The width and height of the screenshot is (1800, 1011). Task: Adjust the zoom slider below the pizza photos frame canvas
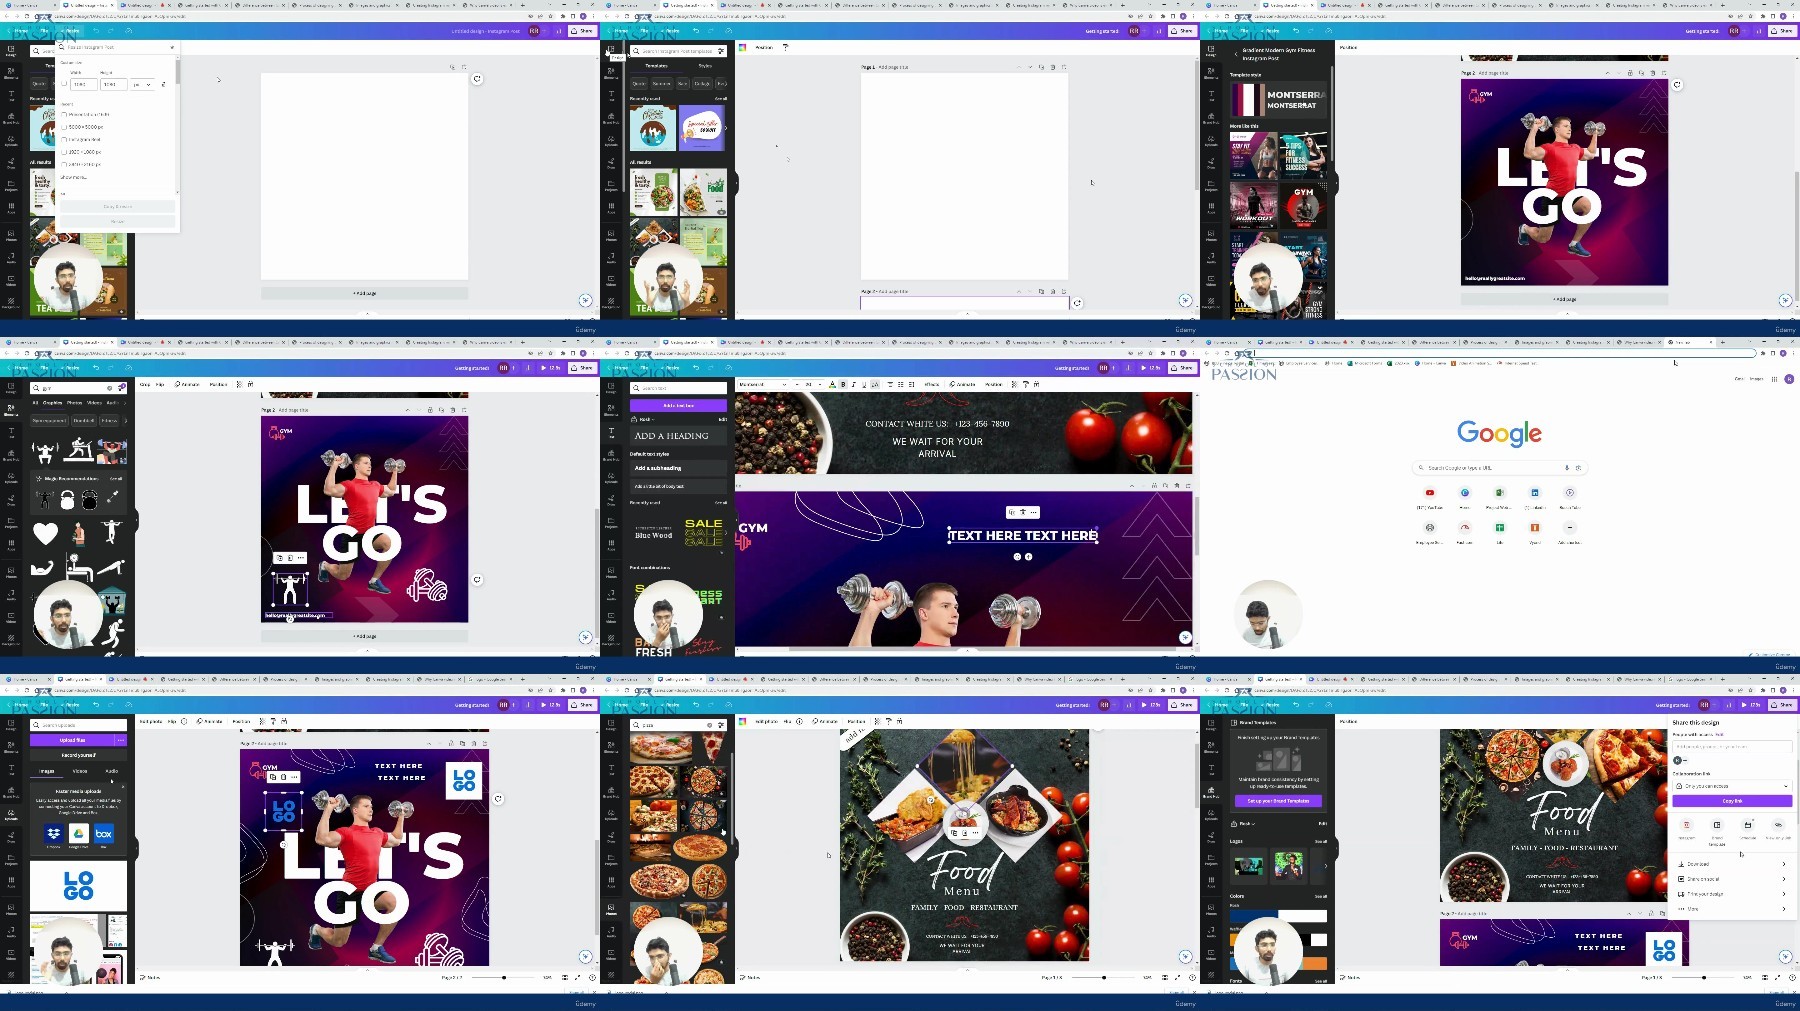[1104, 977]
